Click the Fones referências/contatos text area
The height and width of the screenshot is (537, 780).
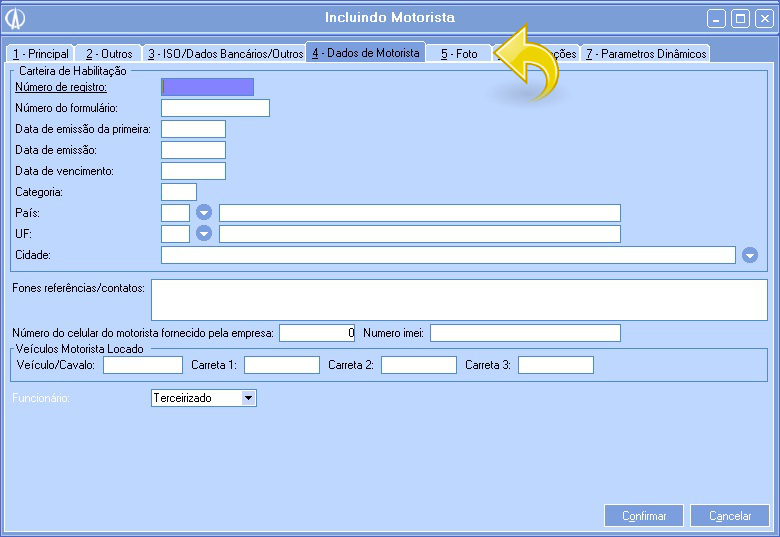point(459,300)
